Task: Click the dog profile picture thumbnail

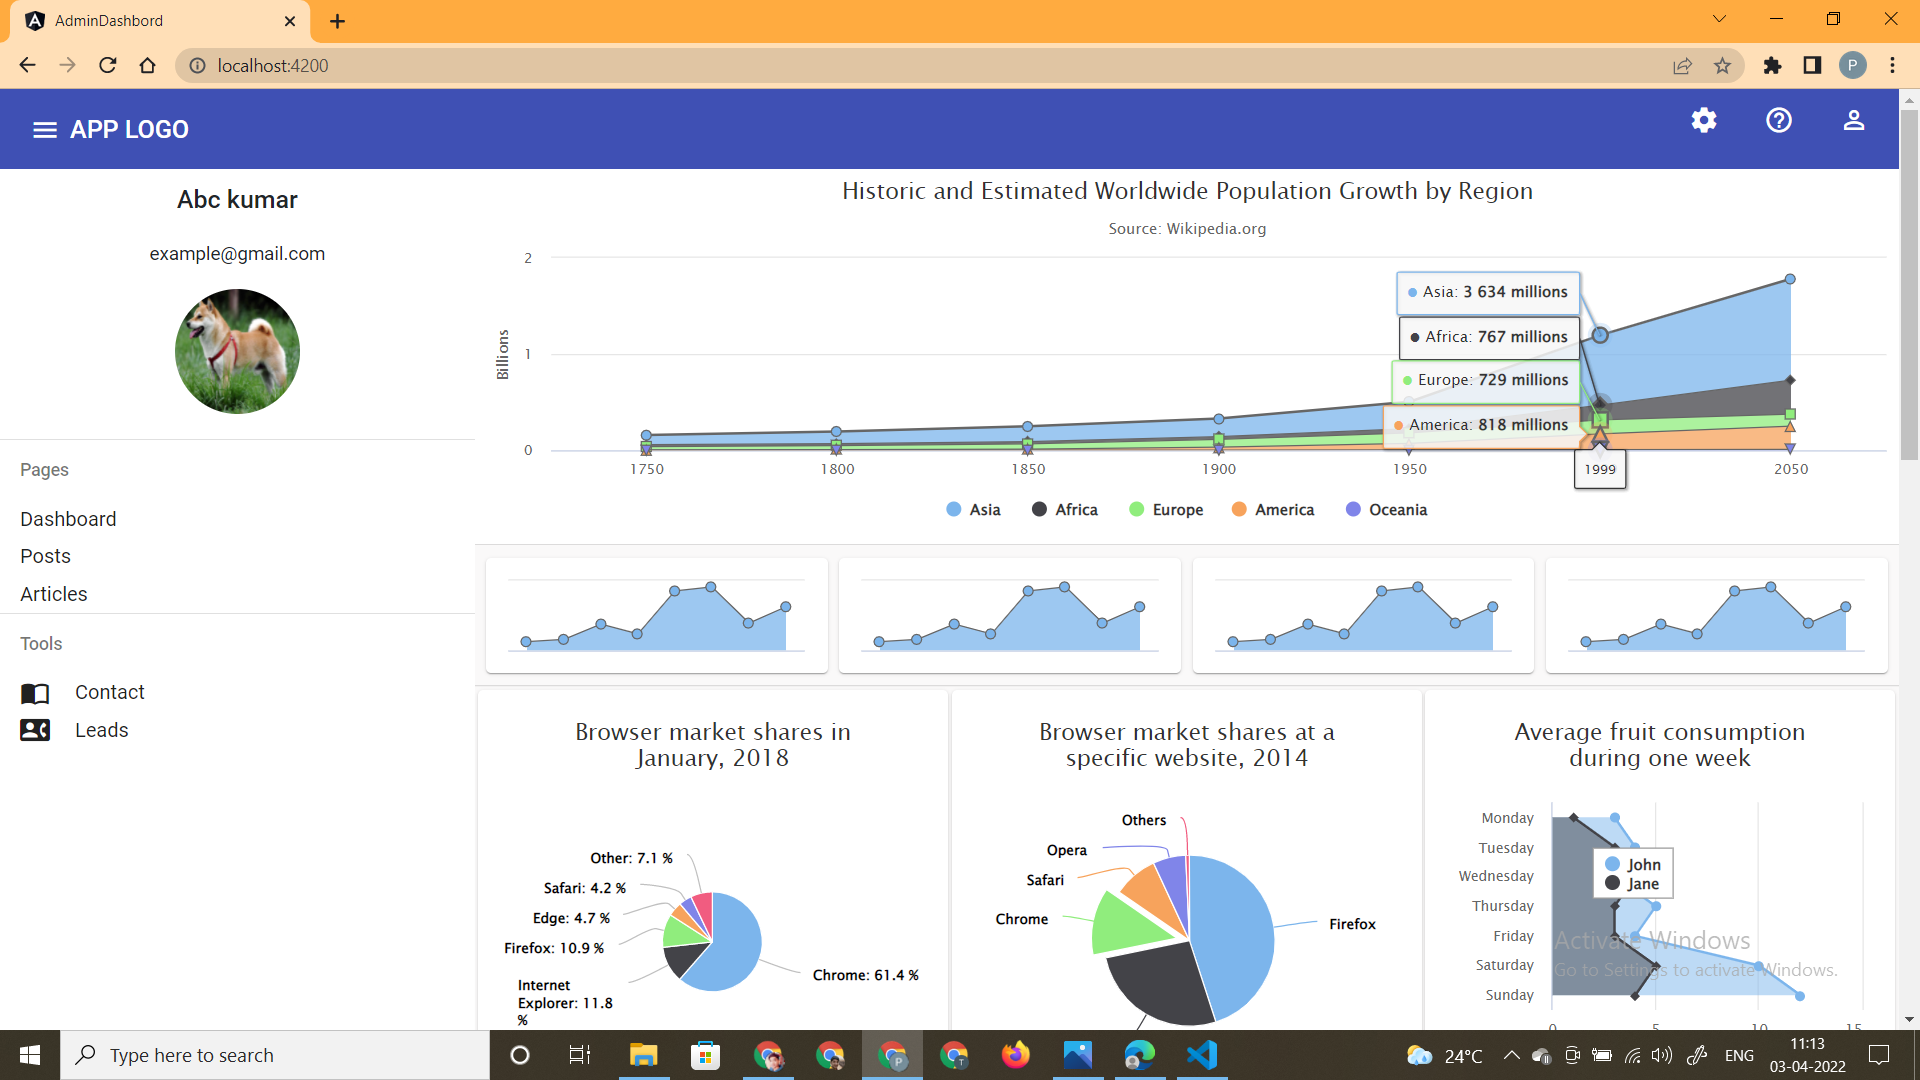Action: [237, 351]
